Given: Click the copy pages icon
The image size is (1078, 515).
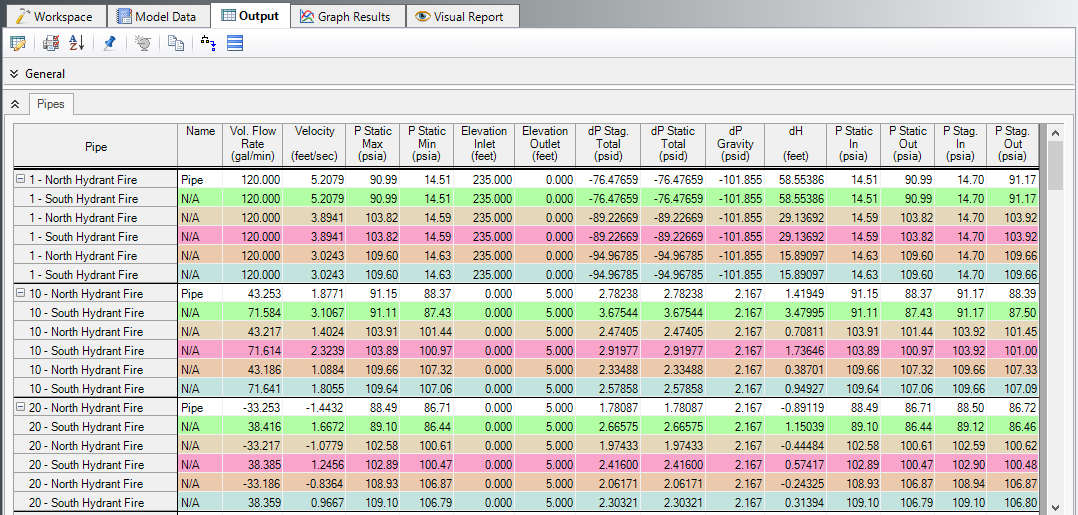Looking at the screenshot, I should (176, 43).
